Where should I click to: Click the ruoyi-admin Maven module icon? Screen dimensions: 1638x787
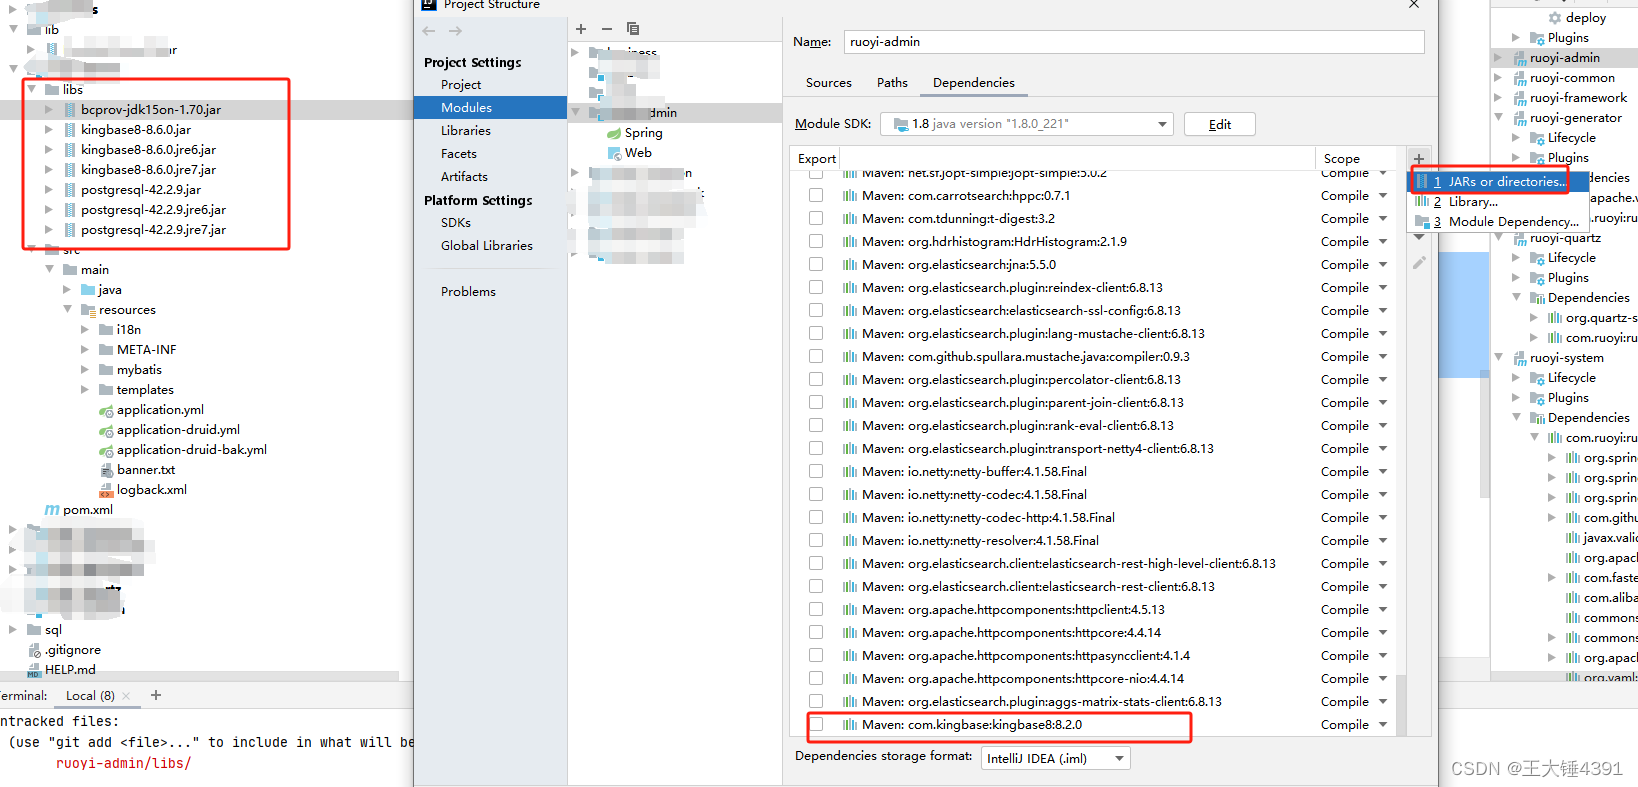1520,58
